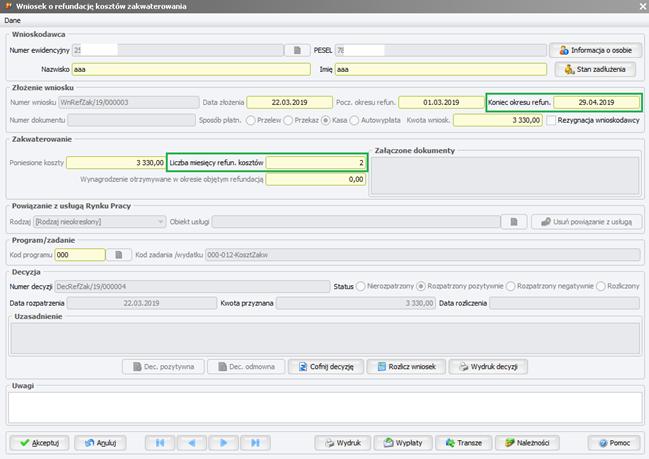Open Informacja o osobie details
Image resolution: width=649 pixels, height=459 pixels.
(595, 50)
